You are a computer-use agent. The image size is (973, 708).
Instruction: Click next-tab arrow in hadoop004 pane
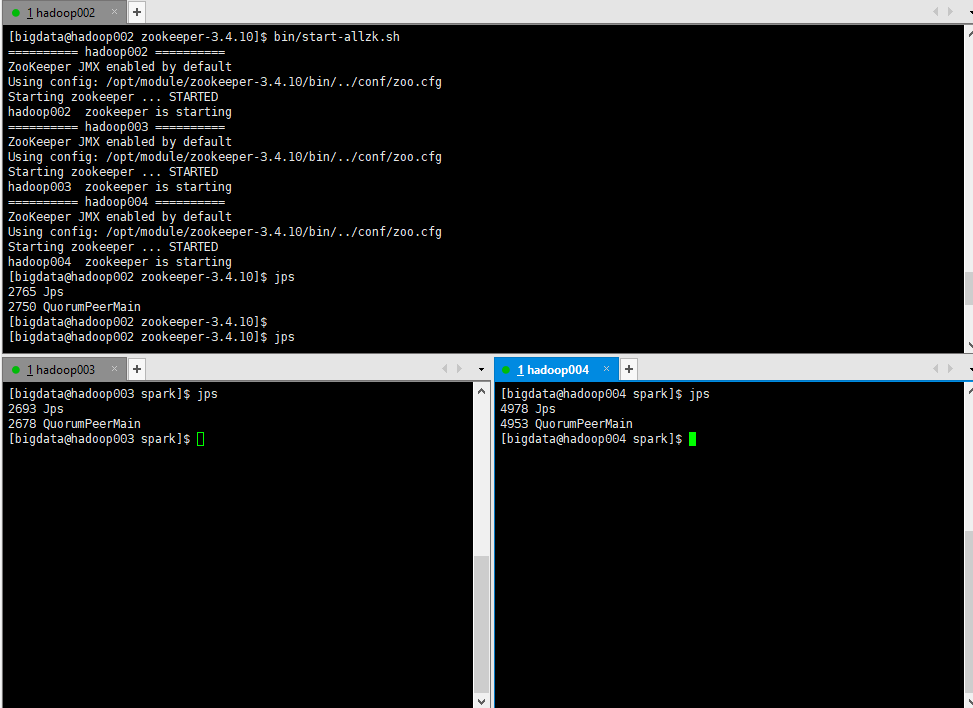950,369
